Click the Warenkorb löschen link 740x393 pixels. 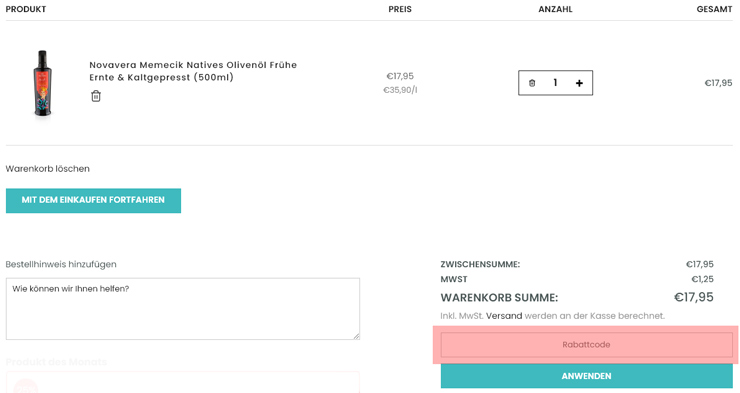click(x=48, y=169)
